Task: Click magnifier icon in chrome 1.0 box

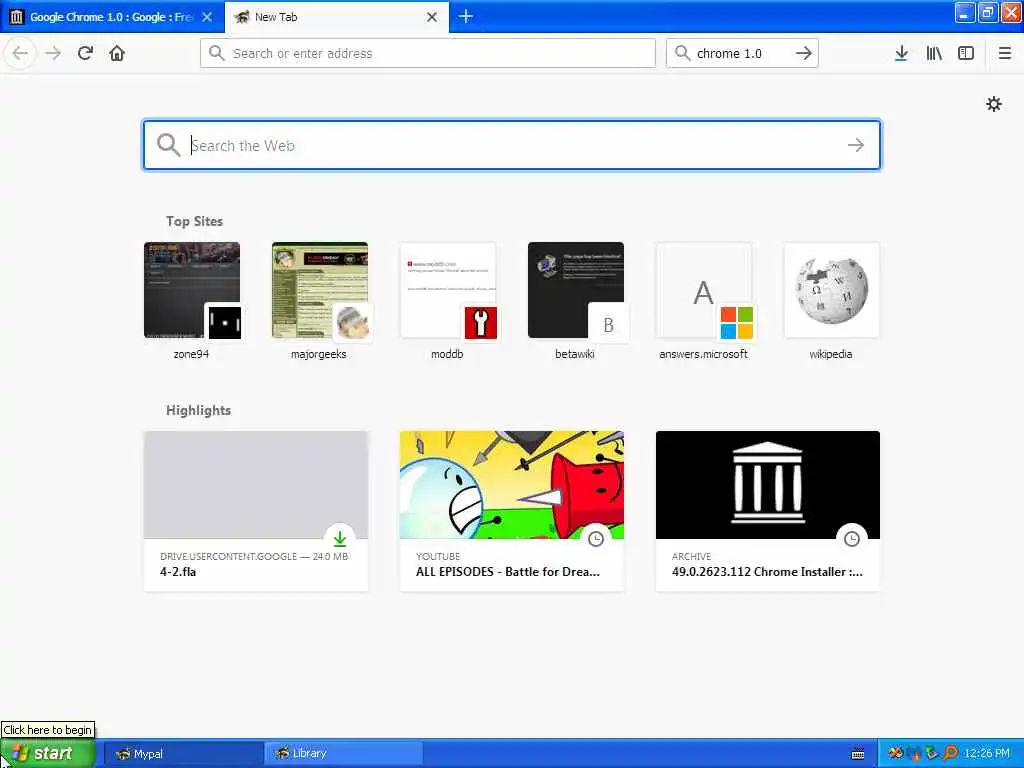Action: [682, 53]
